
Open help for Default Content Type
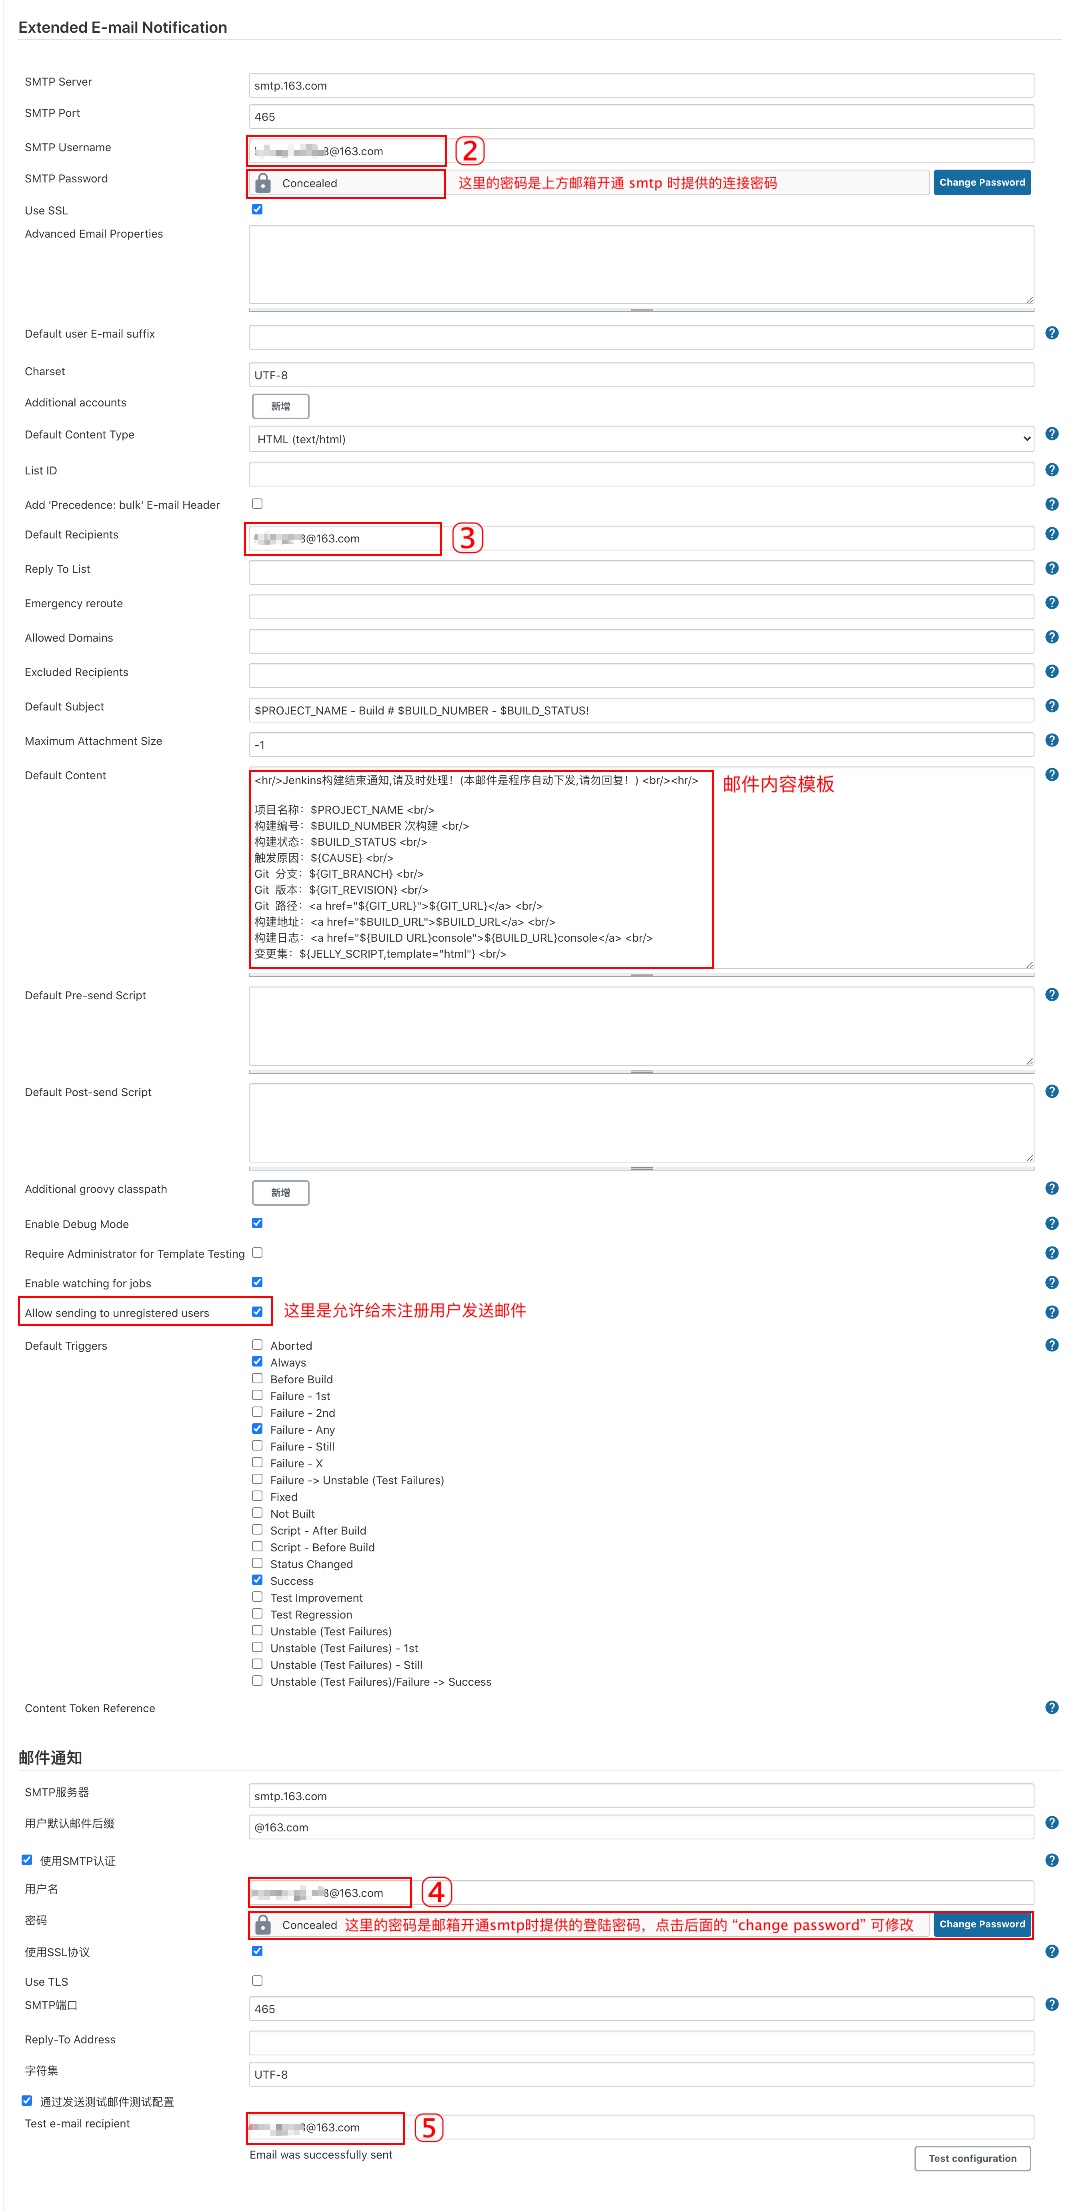pos(1051,434)
